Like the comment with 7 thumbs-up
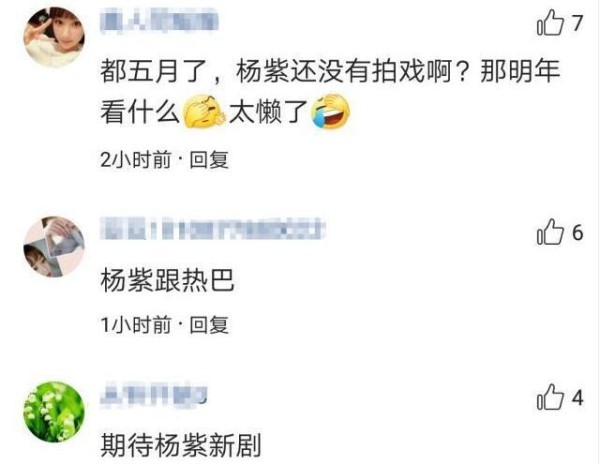Screen dimensions: 600x464 click(550, 23)
